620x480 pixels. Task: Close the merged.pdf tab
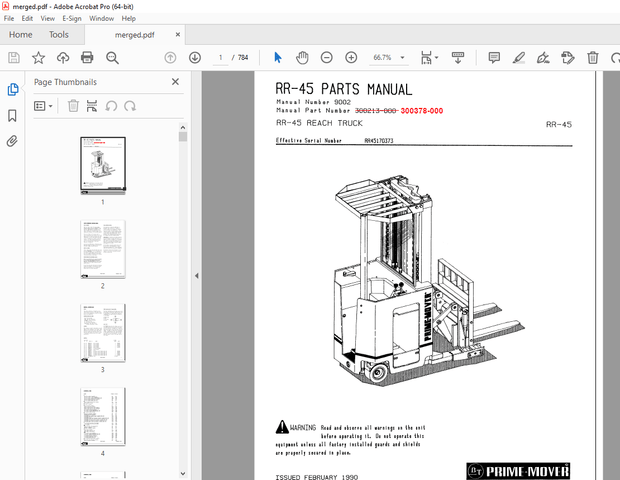coord(178,34)
